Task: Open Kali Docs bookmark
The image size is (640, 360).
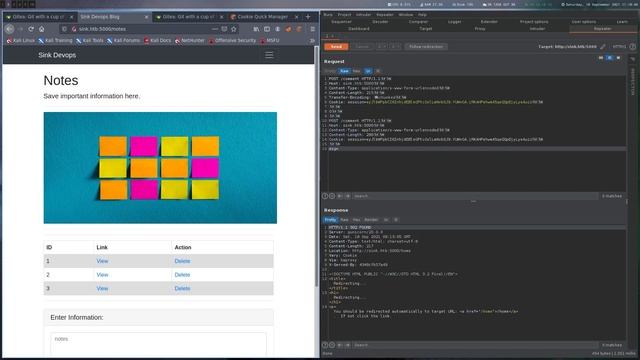Action: [158, 40]
